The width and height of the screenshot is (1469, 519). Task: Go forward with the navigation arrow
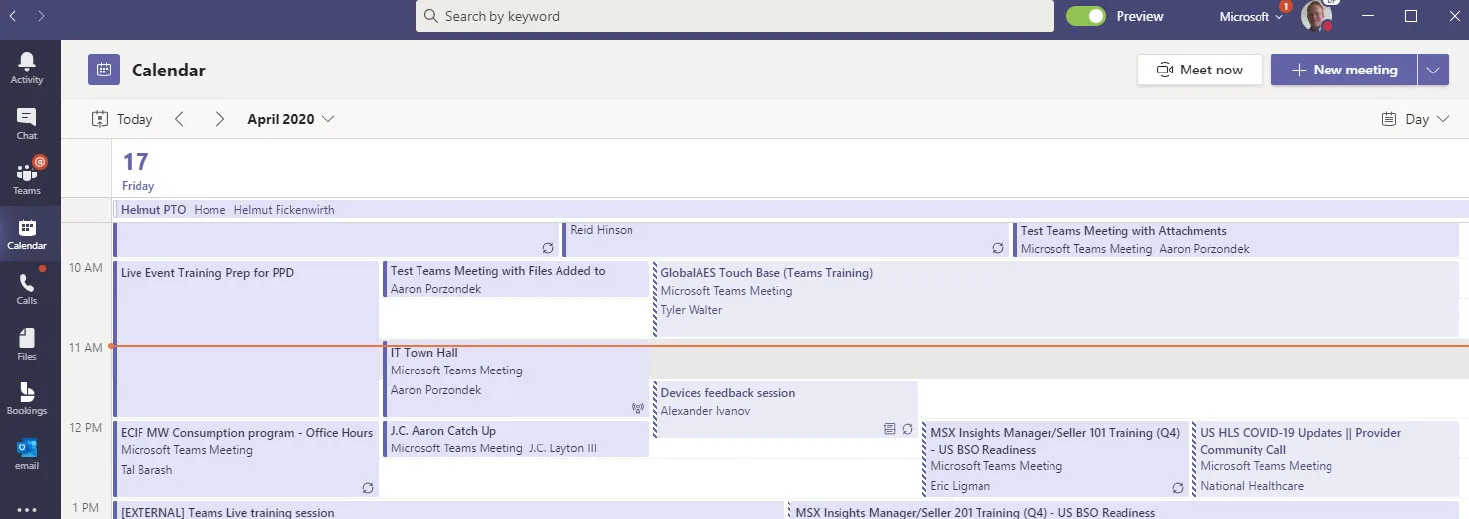tap(40, 16)
